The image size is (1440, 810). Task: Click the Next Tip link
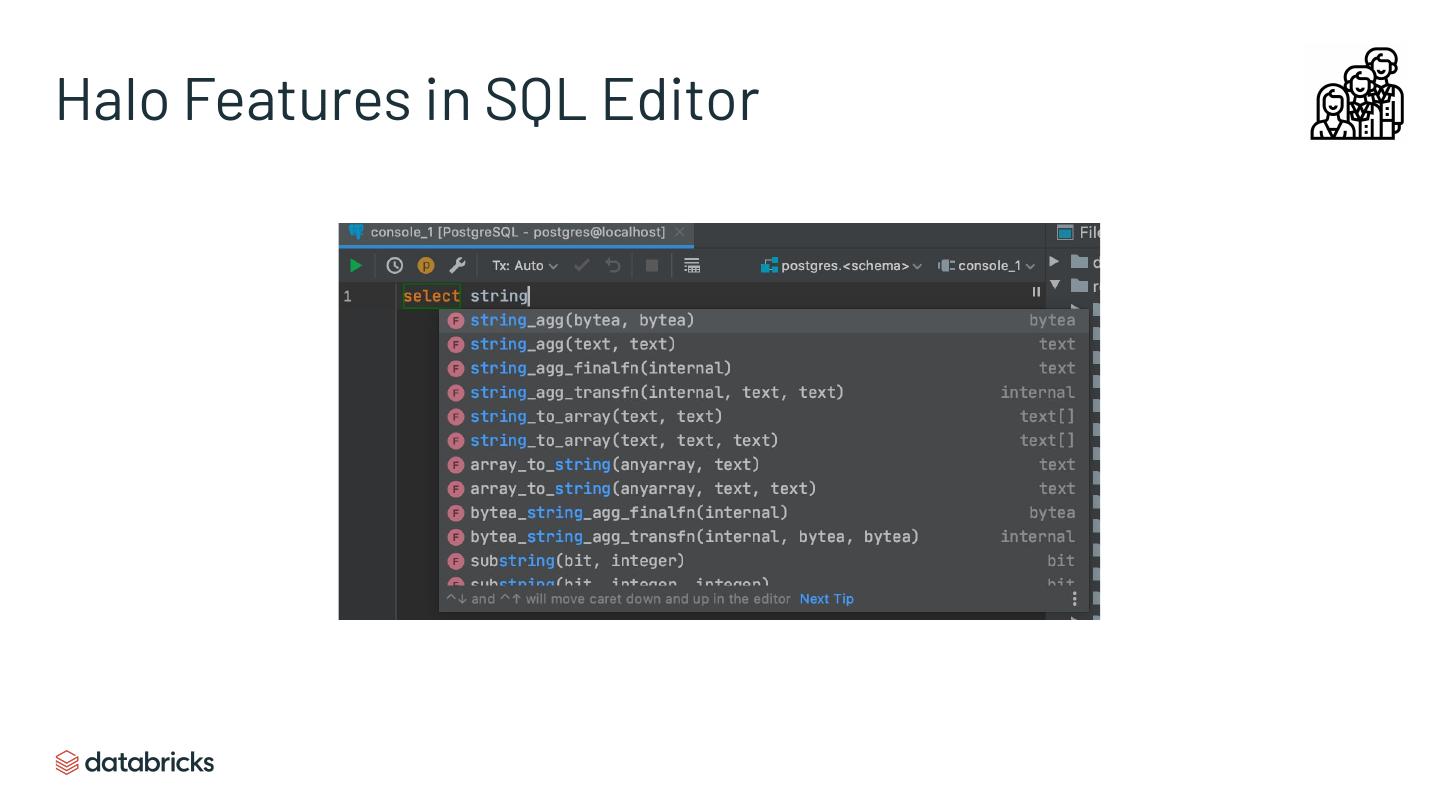pyautogui.click(x=826, y=599)
